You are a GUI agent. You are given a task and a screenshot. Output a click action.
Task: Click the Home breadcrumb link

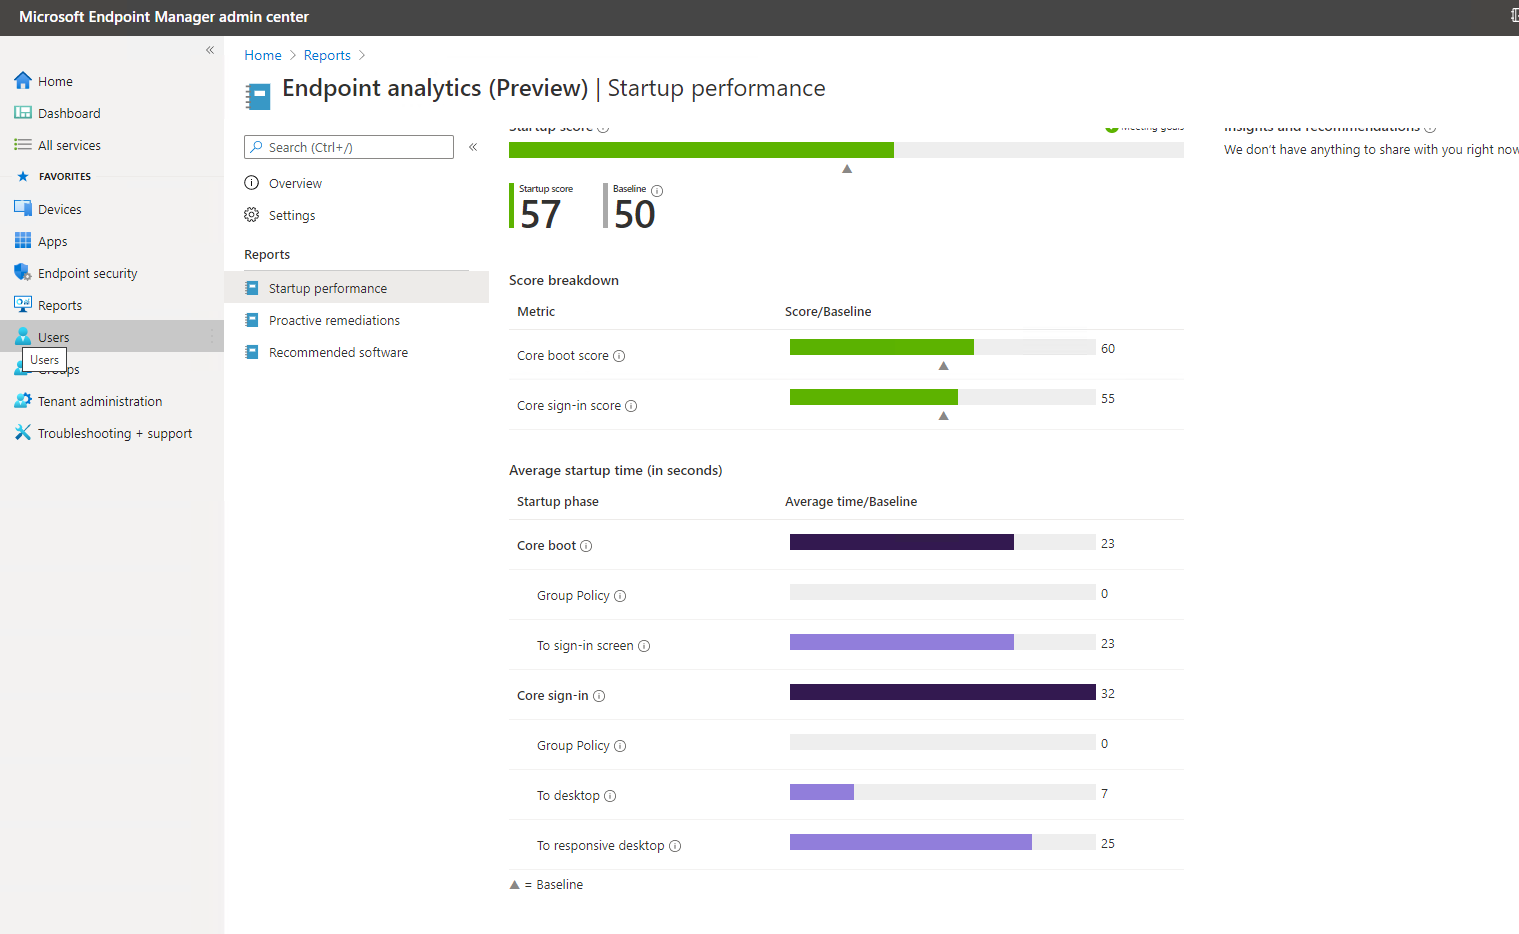click(263, 55)
